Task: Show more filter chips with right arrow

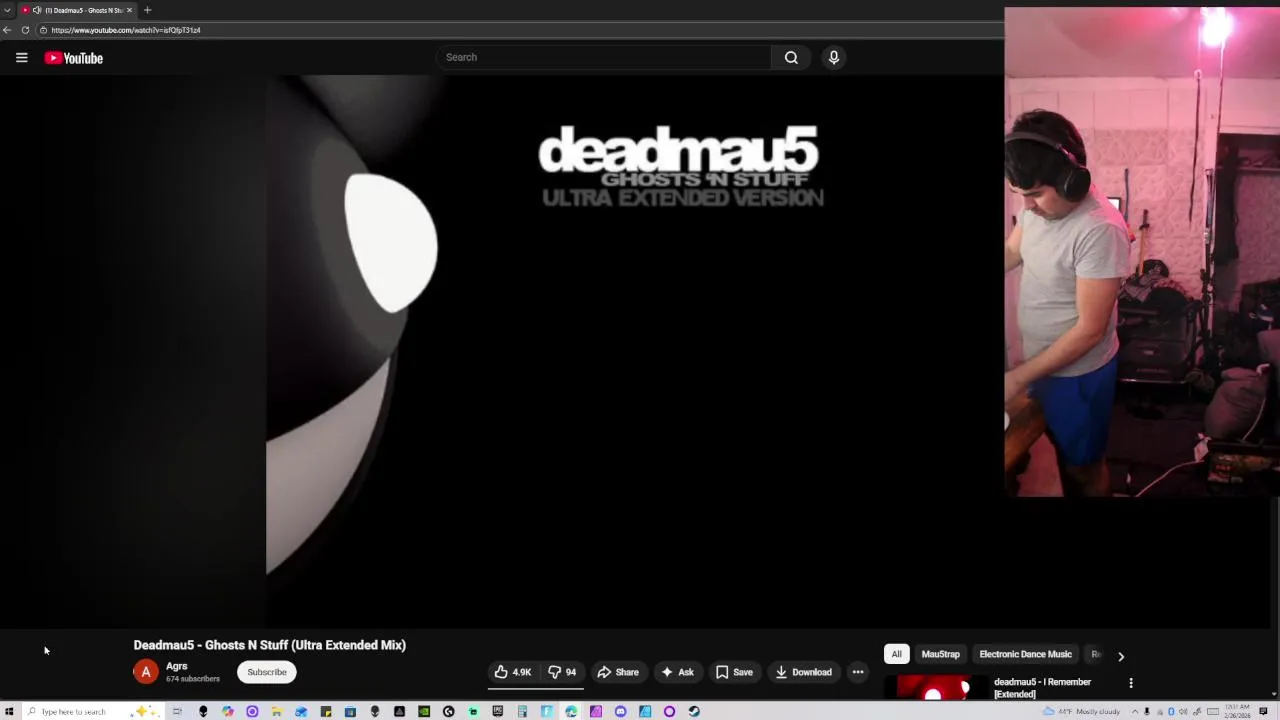Action: click(1121, 656)
